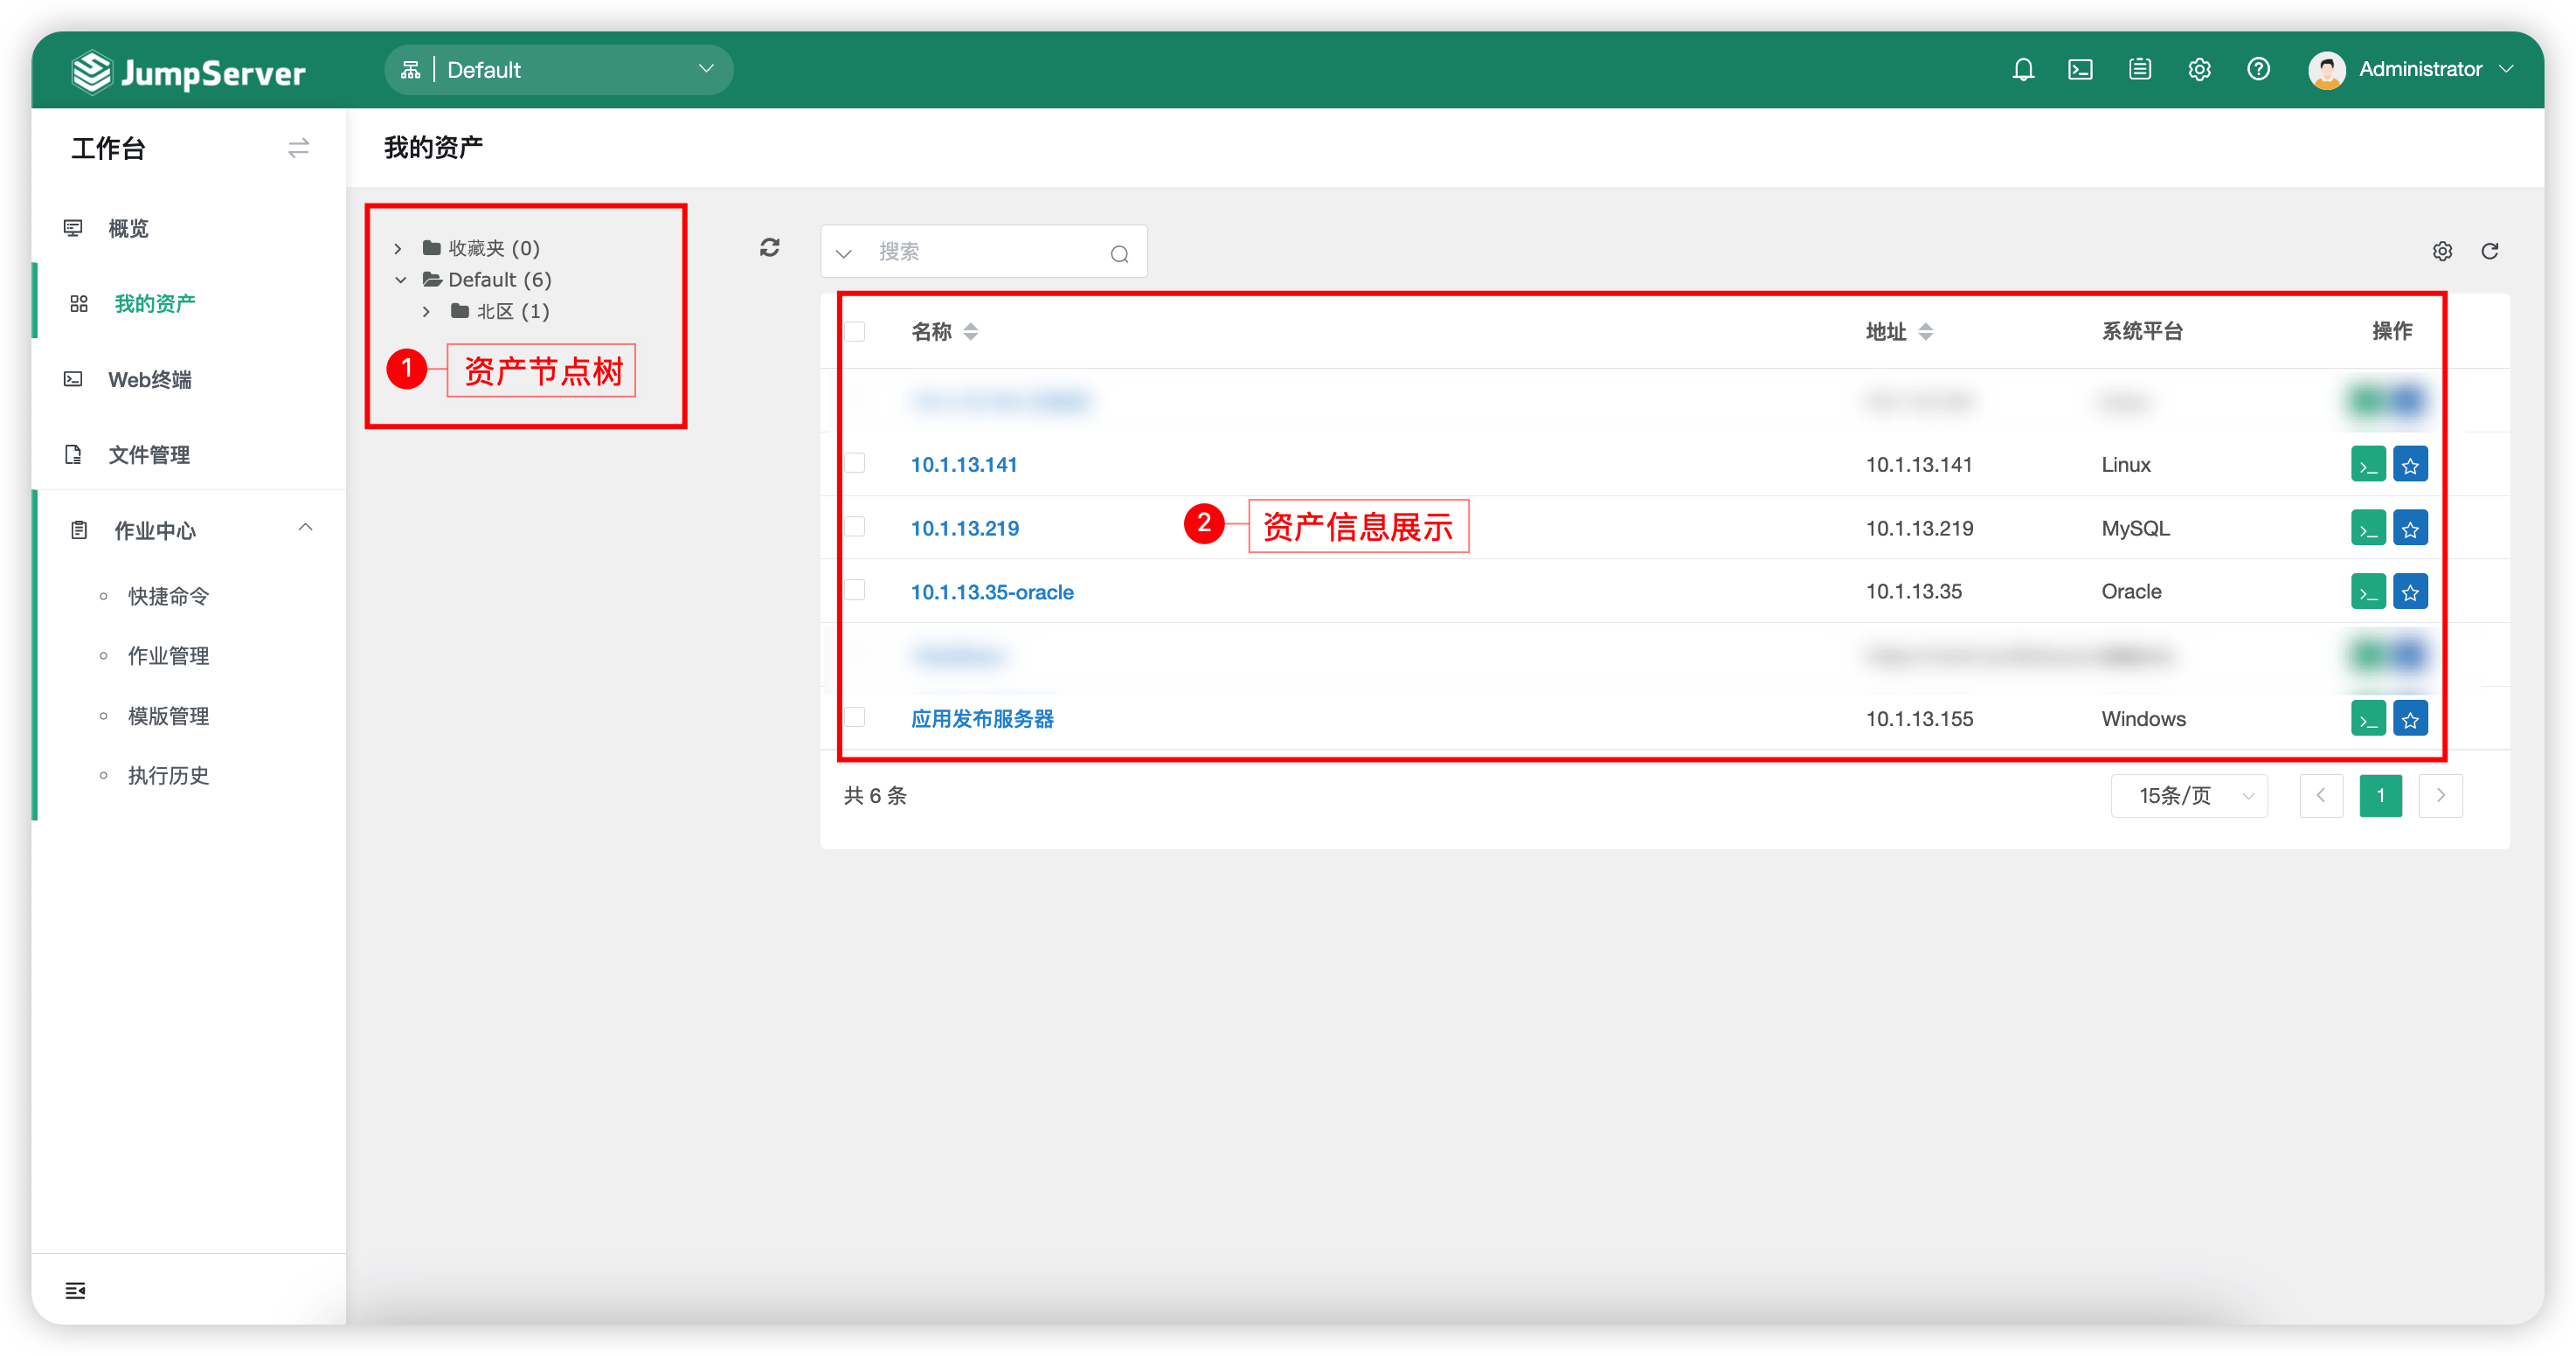Click the switch view arrows beside 工作台

click(298, 148)
